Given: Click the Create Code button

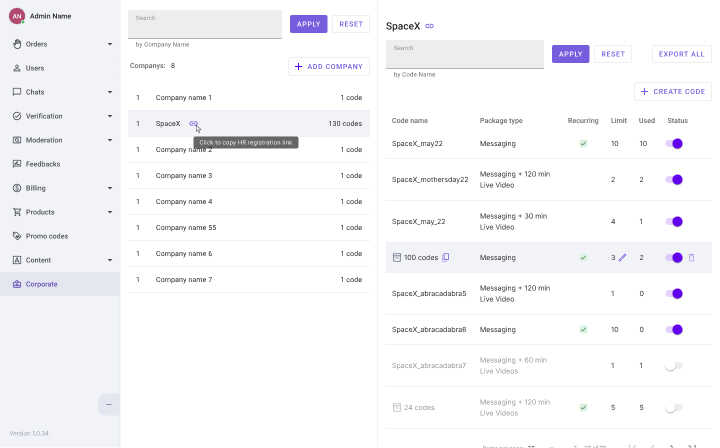Looking at the screenshot, I should [673, 91].
